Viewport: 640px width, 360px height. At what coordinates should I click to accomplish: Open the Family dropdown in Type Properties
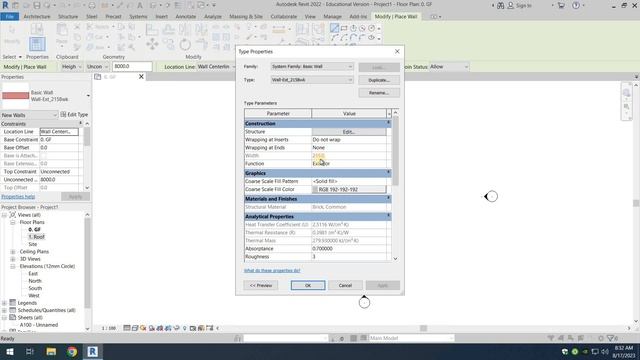312,67
